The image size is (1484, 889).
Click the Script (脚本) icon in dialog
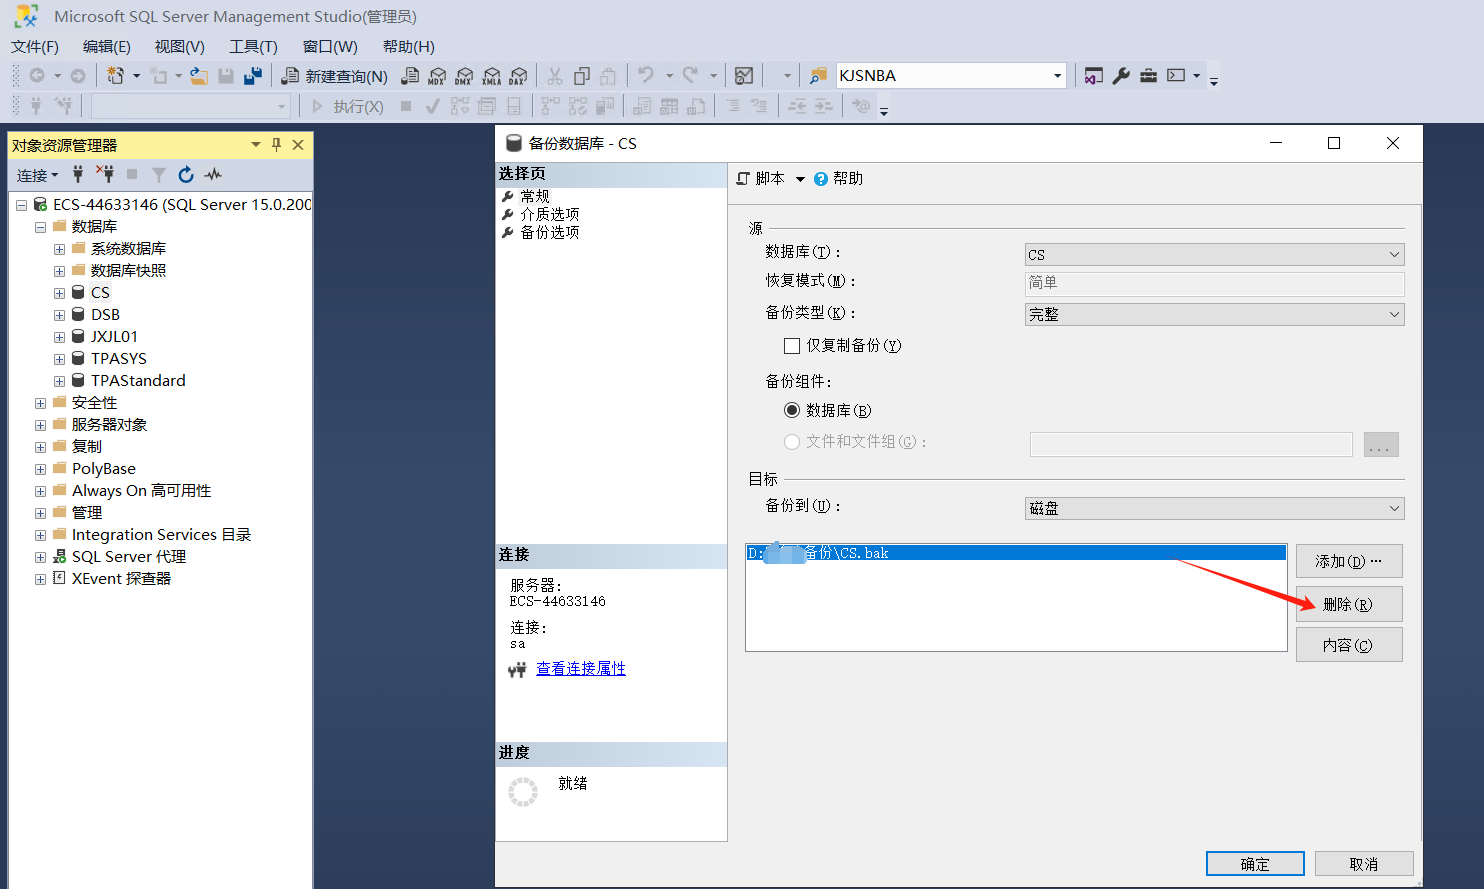[743, 179]
